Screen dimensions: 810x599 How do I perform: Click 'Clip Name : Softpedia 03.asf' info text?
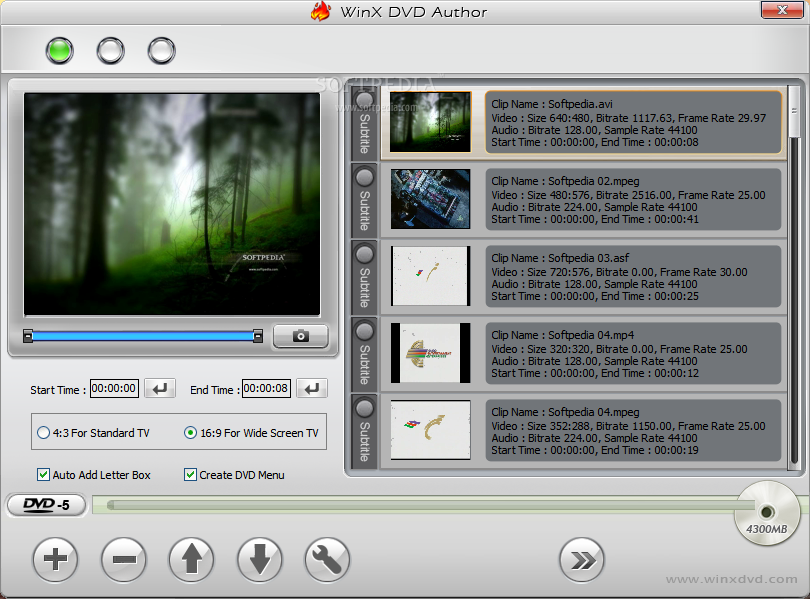click(x=560, y=258)
